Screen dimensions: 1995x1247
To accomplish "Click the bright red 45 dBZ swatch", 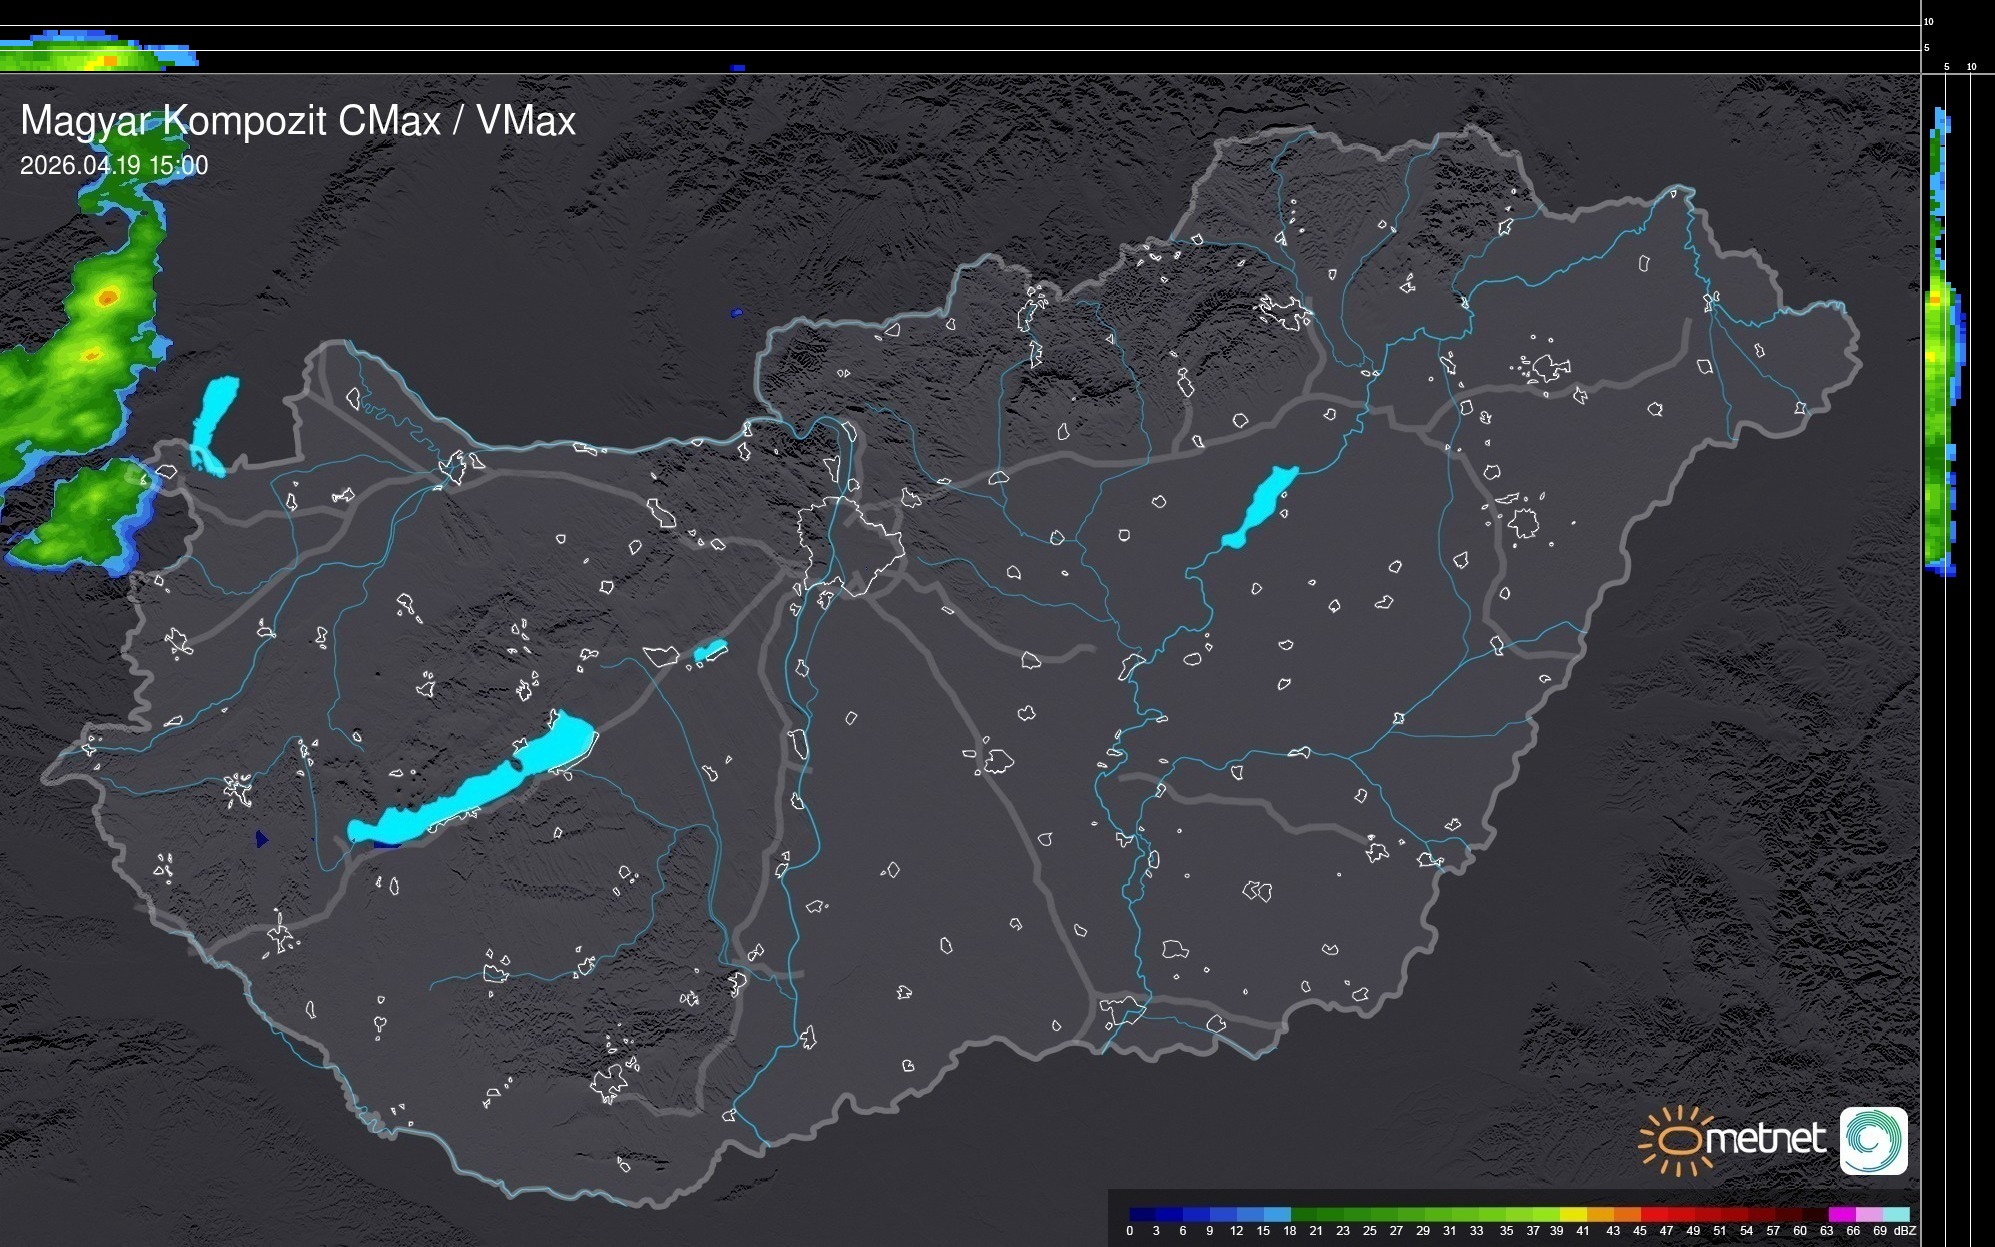I will coord(1653,1214).
